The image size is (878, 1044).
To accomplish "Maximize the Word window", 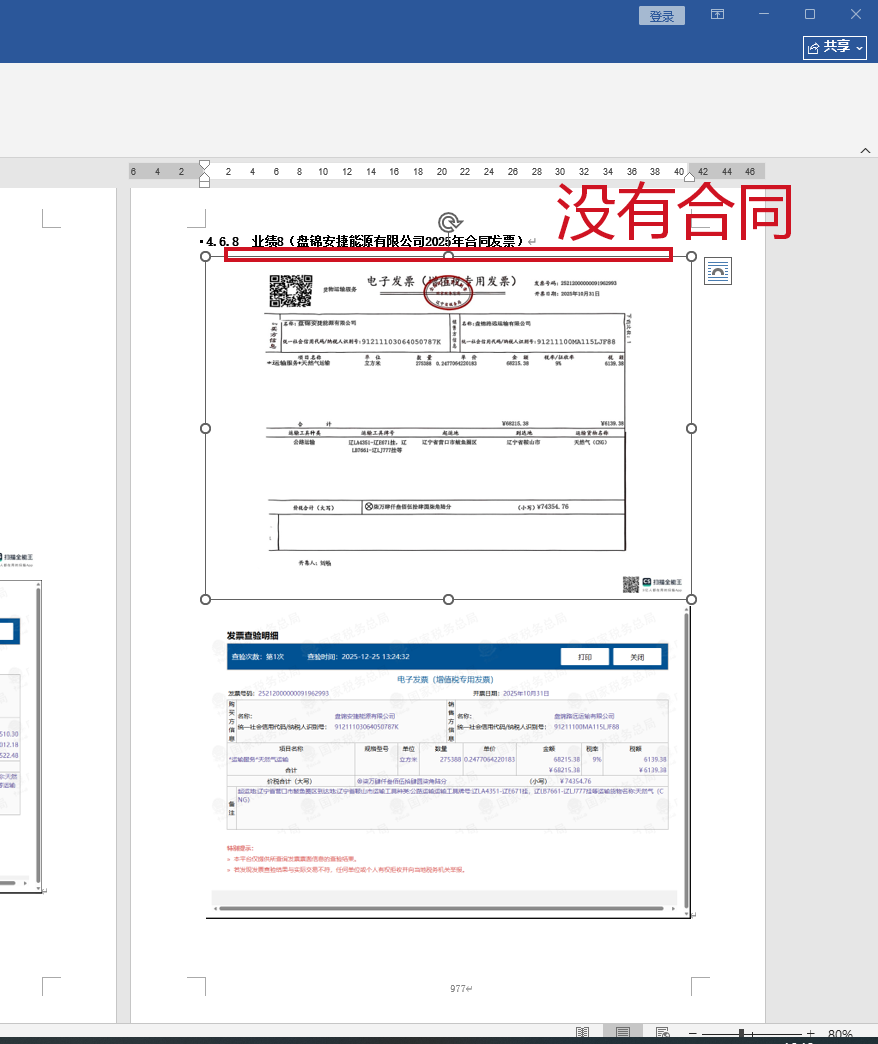I will [x=810, y=14].
